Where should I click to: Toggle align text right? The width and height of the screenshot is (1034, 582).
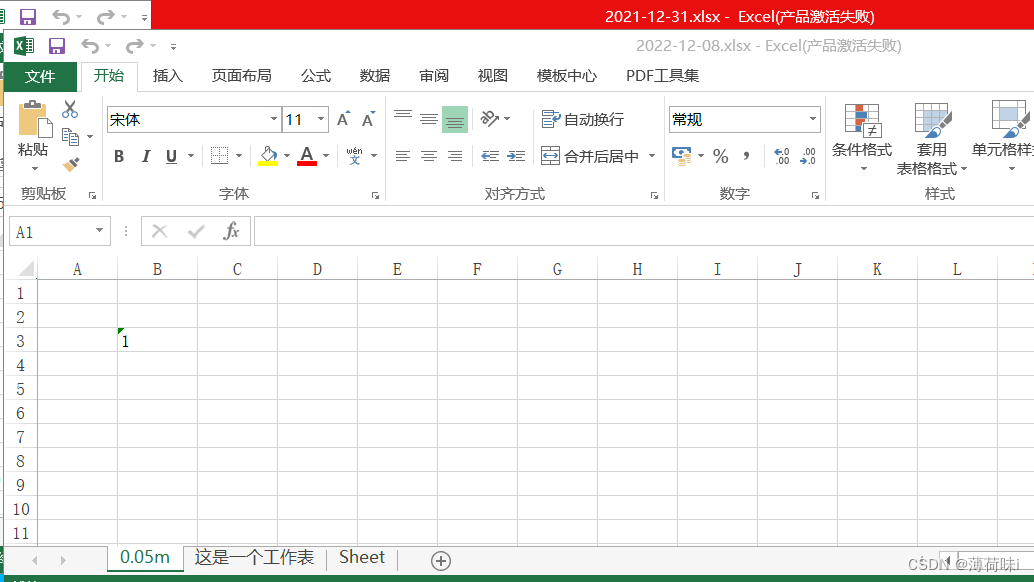tap(455, 156)
